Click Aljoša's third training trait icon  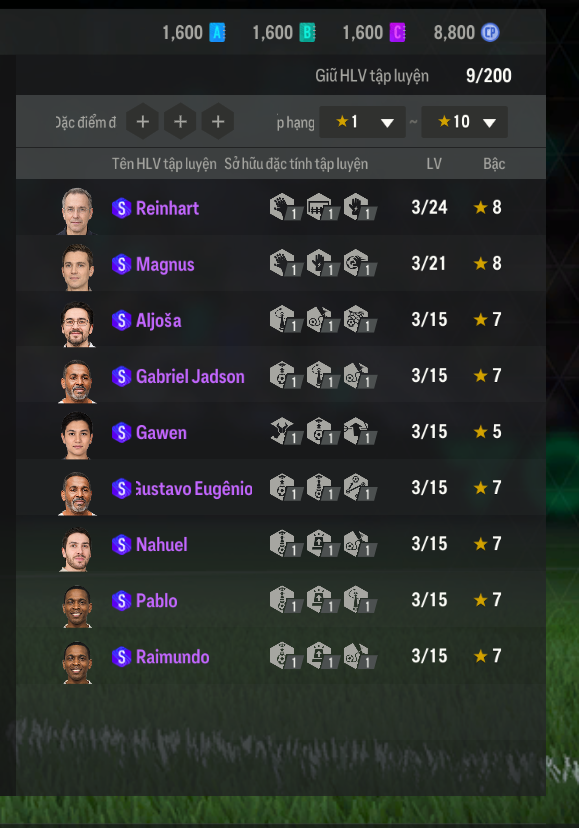[359, 319]
